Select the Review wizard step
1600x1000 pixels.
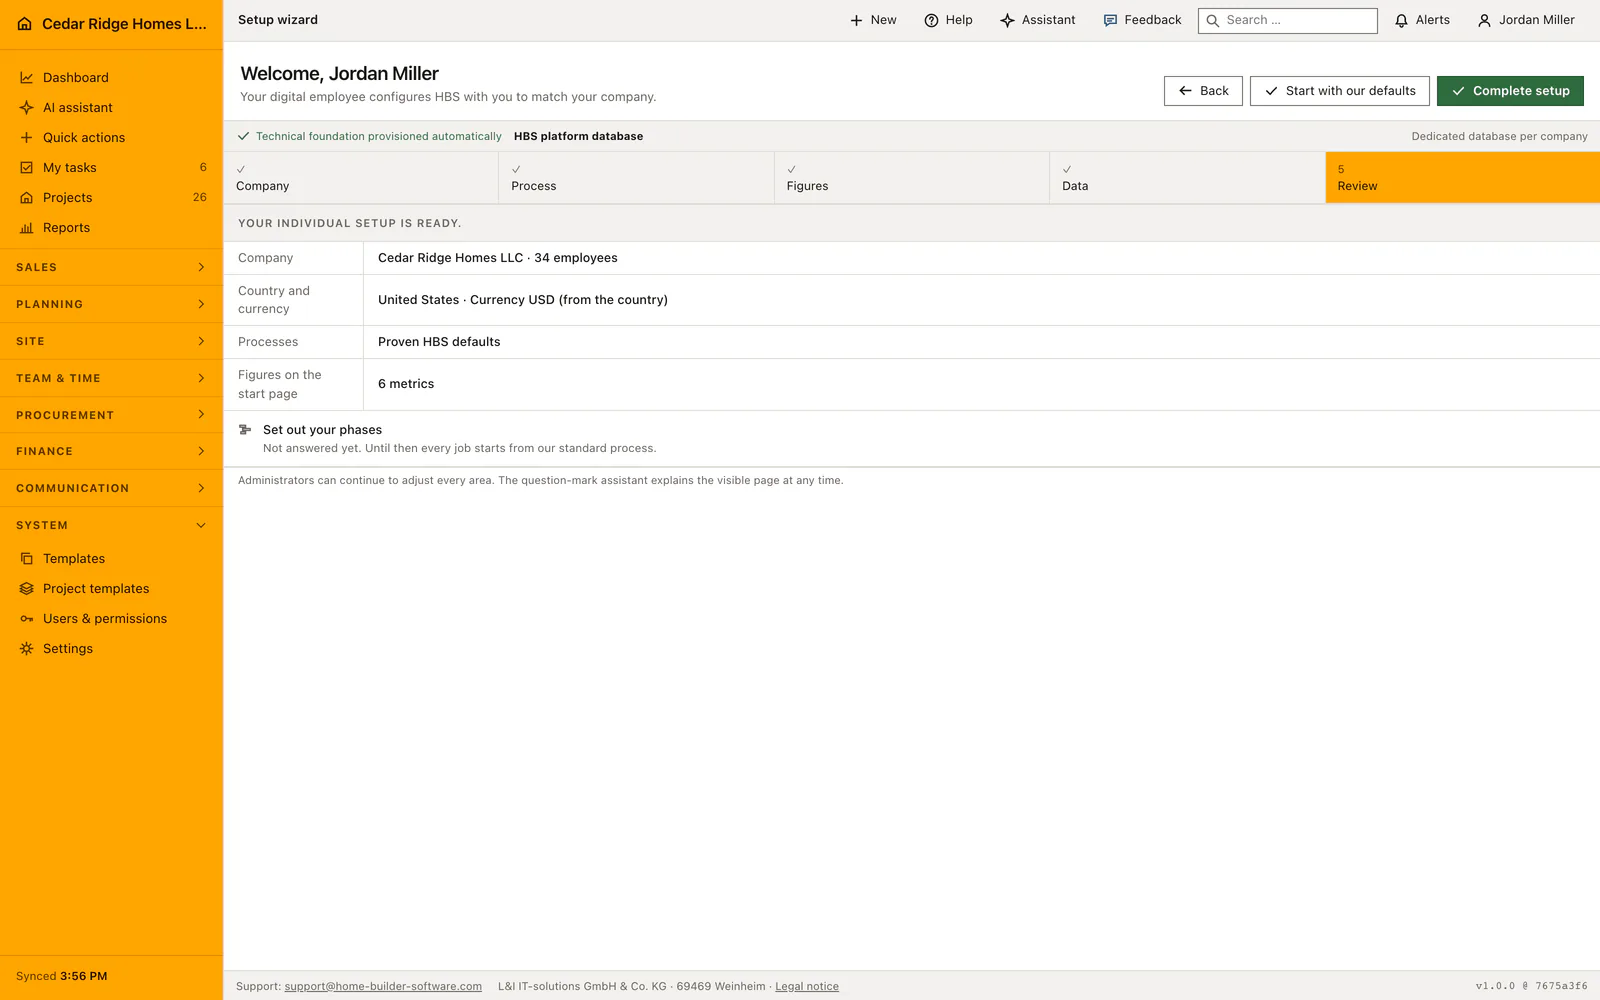[x=1463, y=178]
